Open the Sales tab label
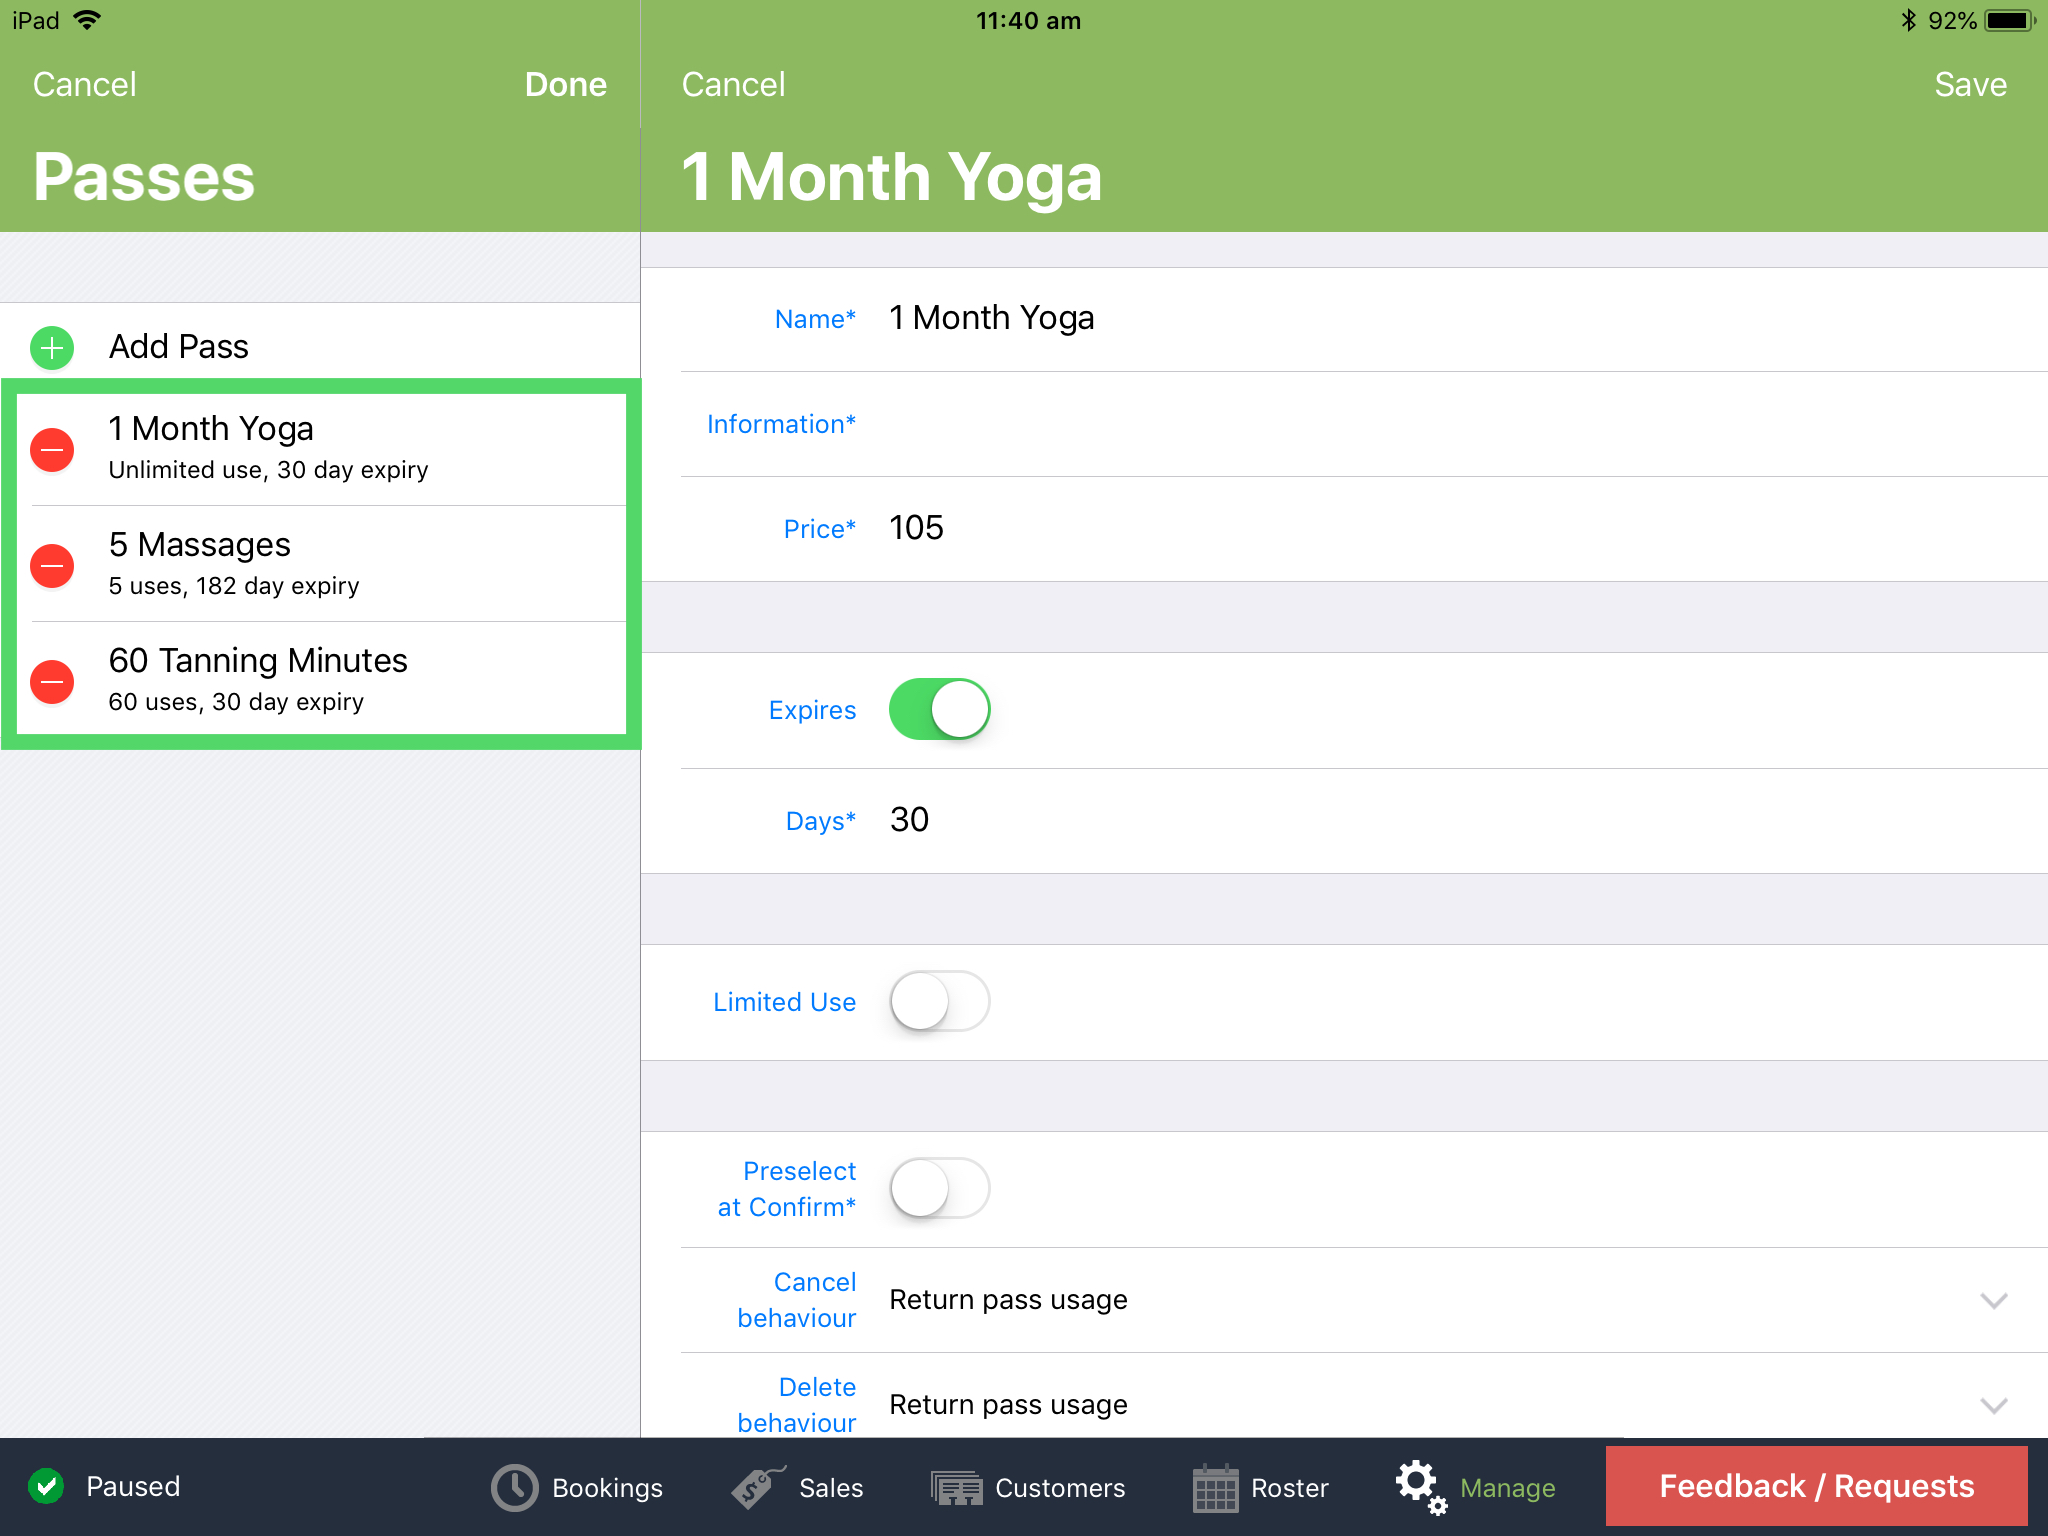The height and width of the screenshot is (1536, 2048). (831, 1488)
